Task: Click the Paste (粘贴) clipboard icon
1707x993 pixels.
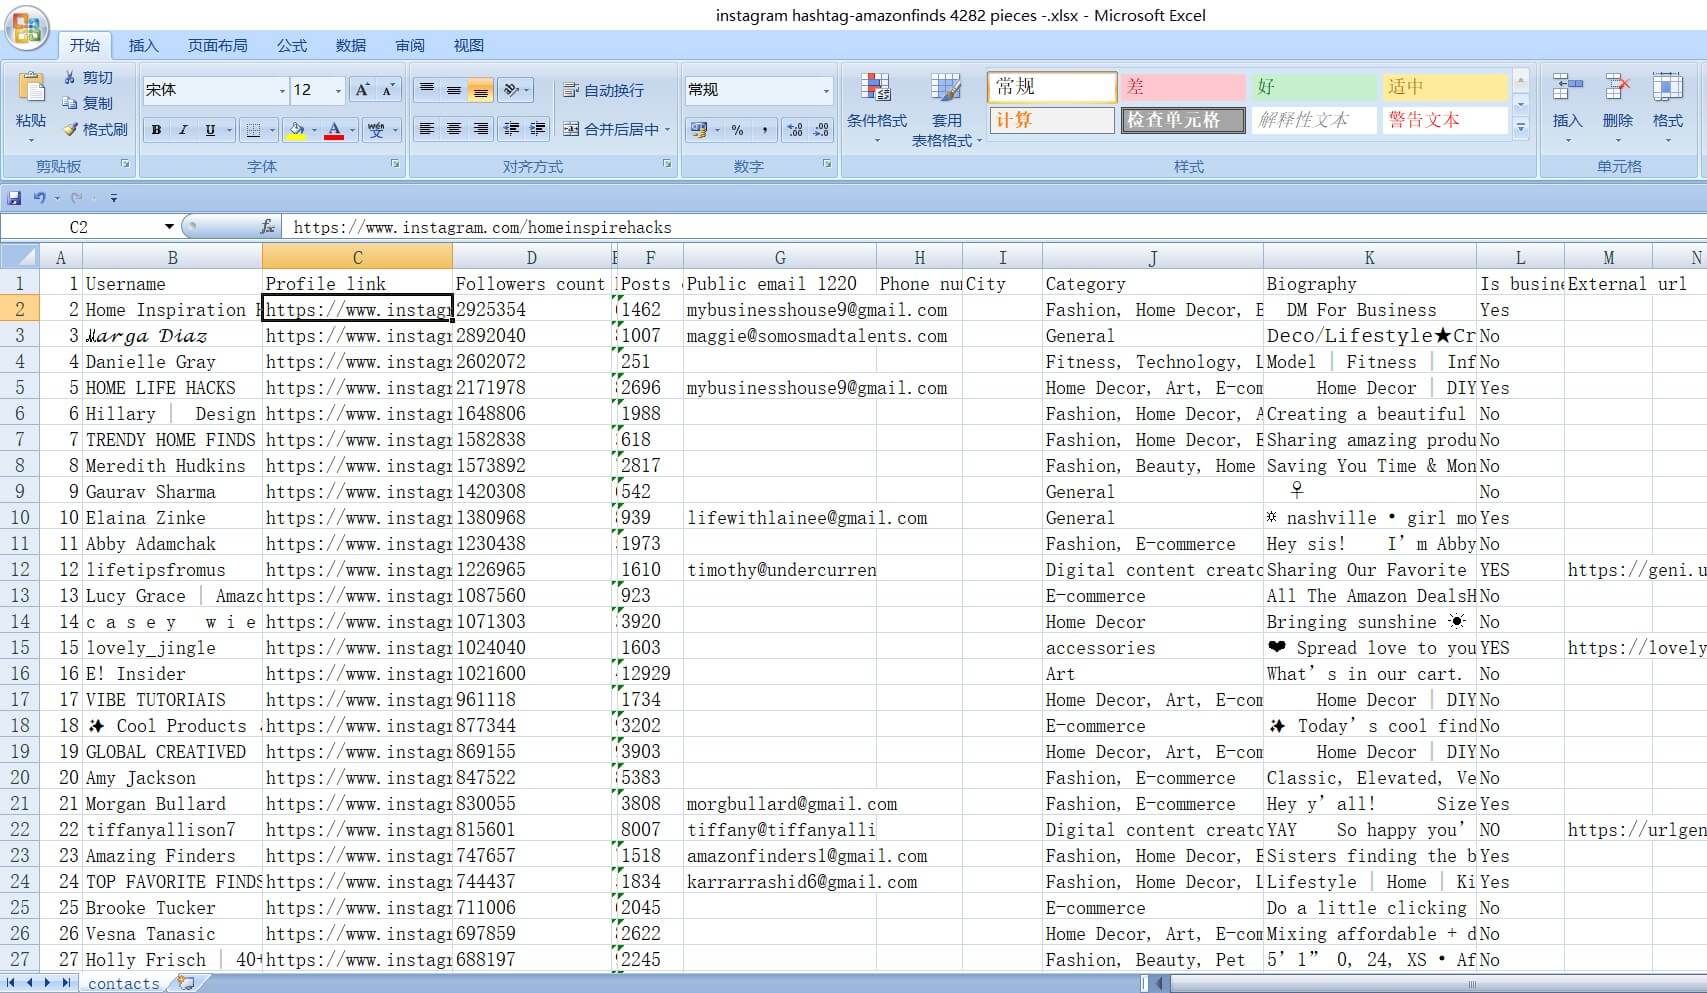Action: pos(31,88)
